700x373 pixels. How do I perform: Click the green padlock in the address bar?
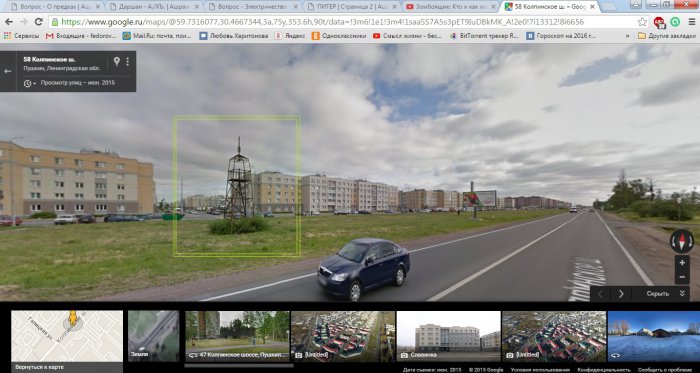click(54, 22)
